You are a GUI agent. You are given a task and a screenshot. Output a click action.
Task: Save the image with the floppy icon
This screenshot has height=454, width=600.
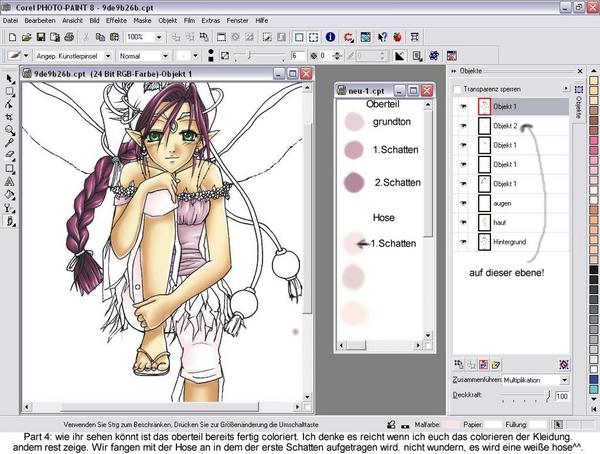(41, 37)
